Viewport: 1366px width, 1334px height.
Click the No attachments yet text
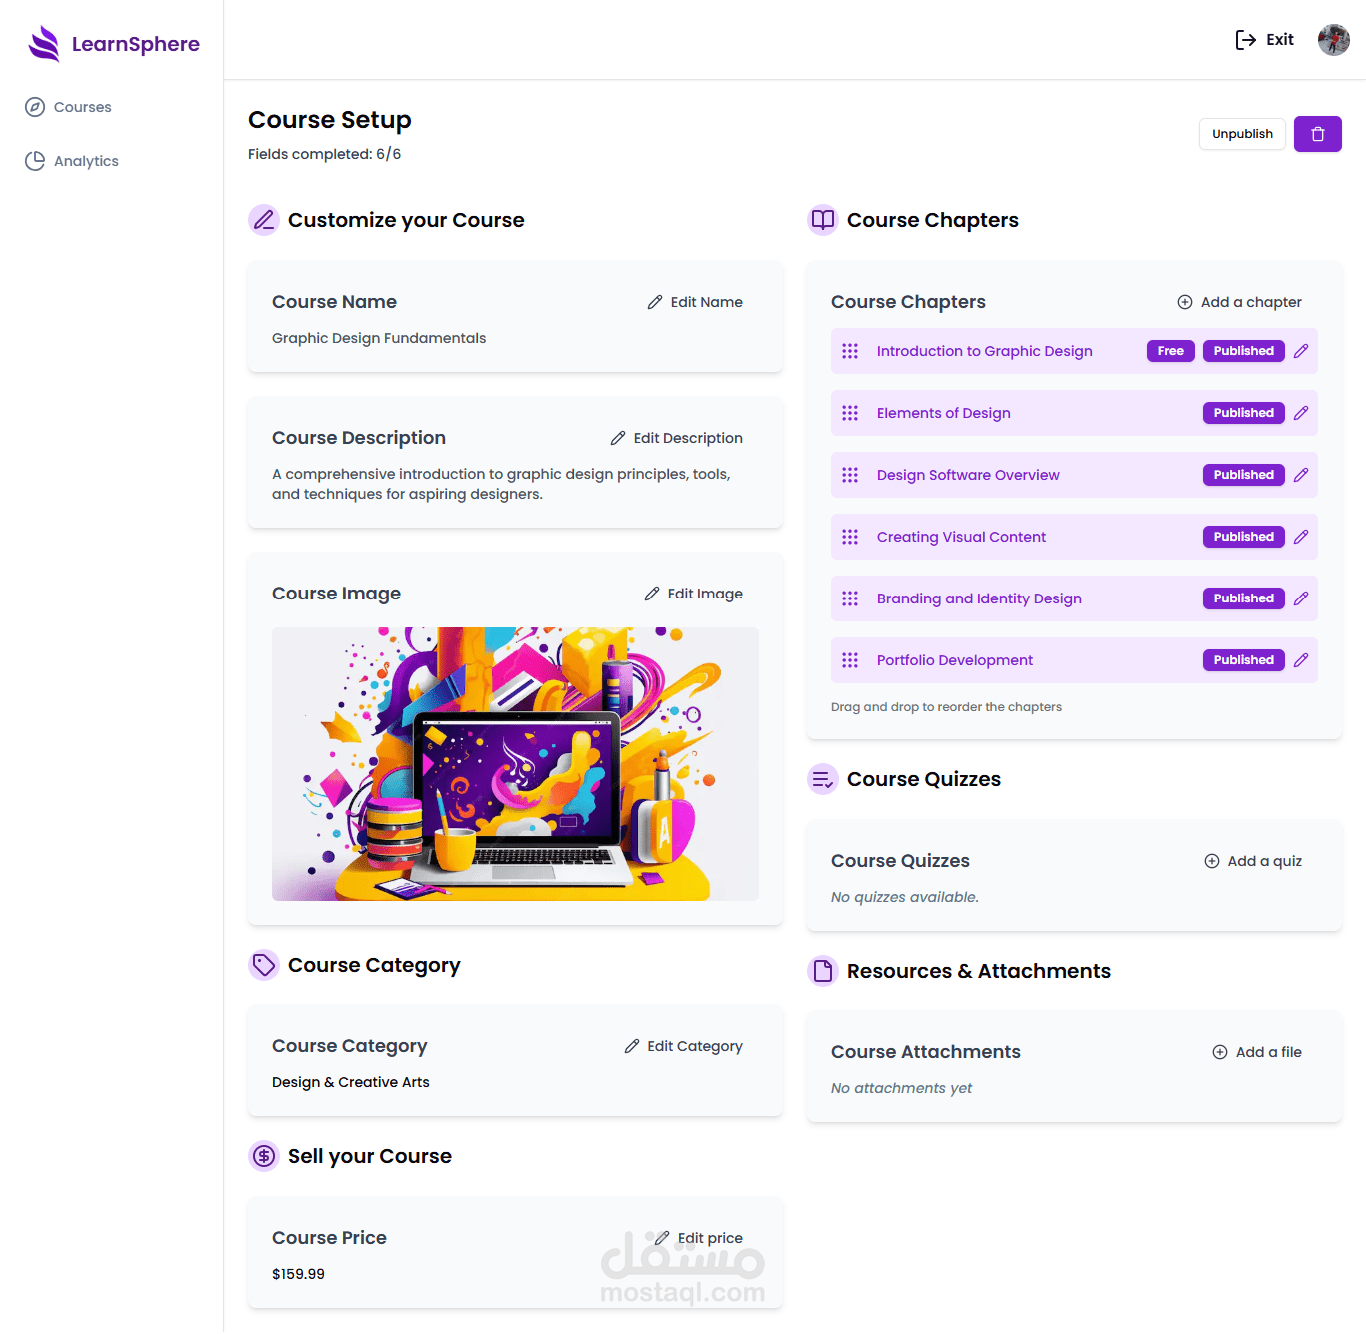click(x=901, y=1088)
